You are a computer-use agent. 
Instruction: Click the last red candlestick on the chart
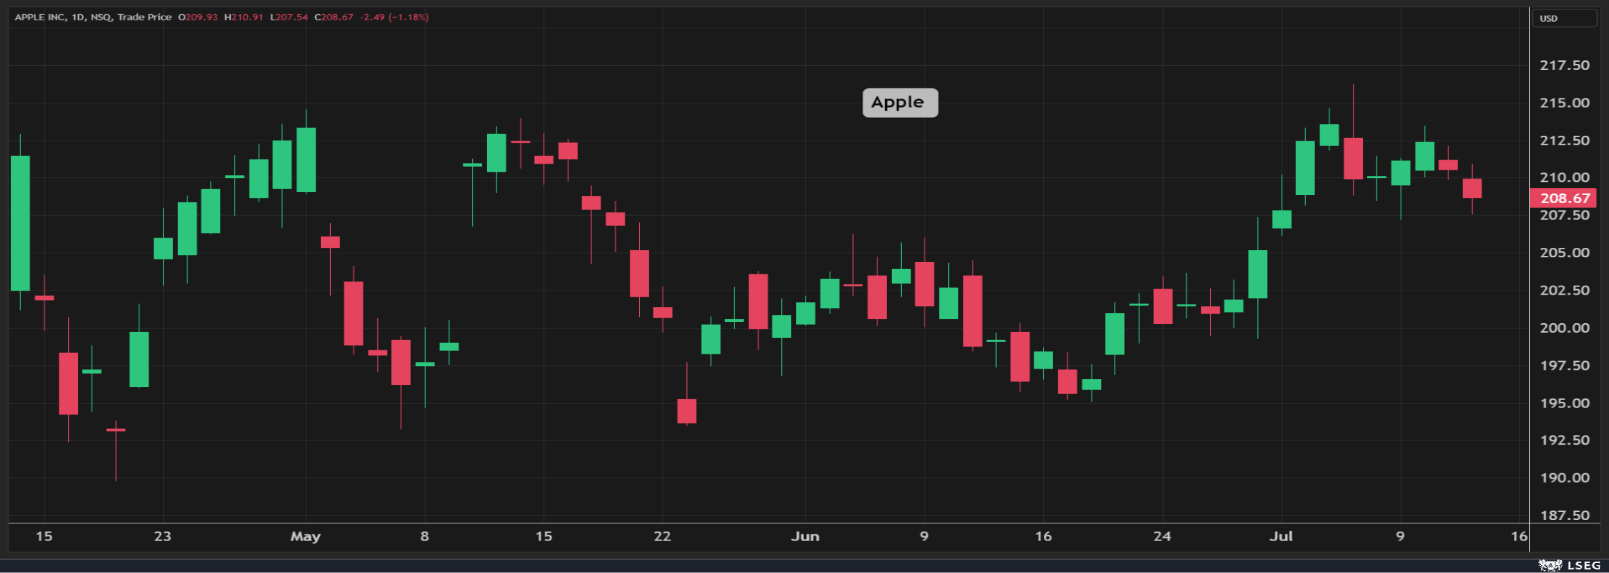[x=1471, y=188]
